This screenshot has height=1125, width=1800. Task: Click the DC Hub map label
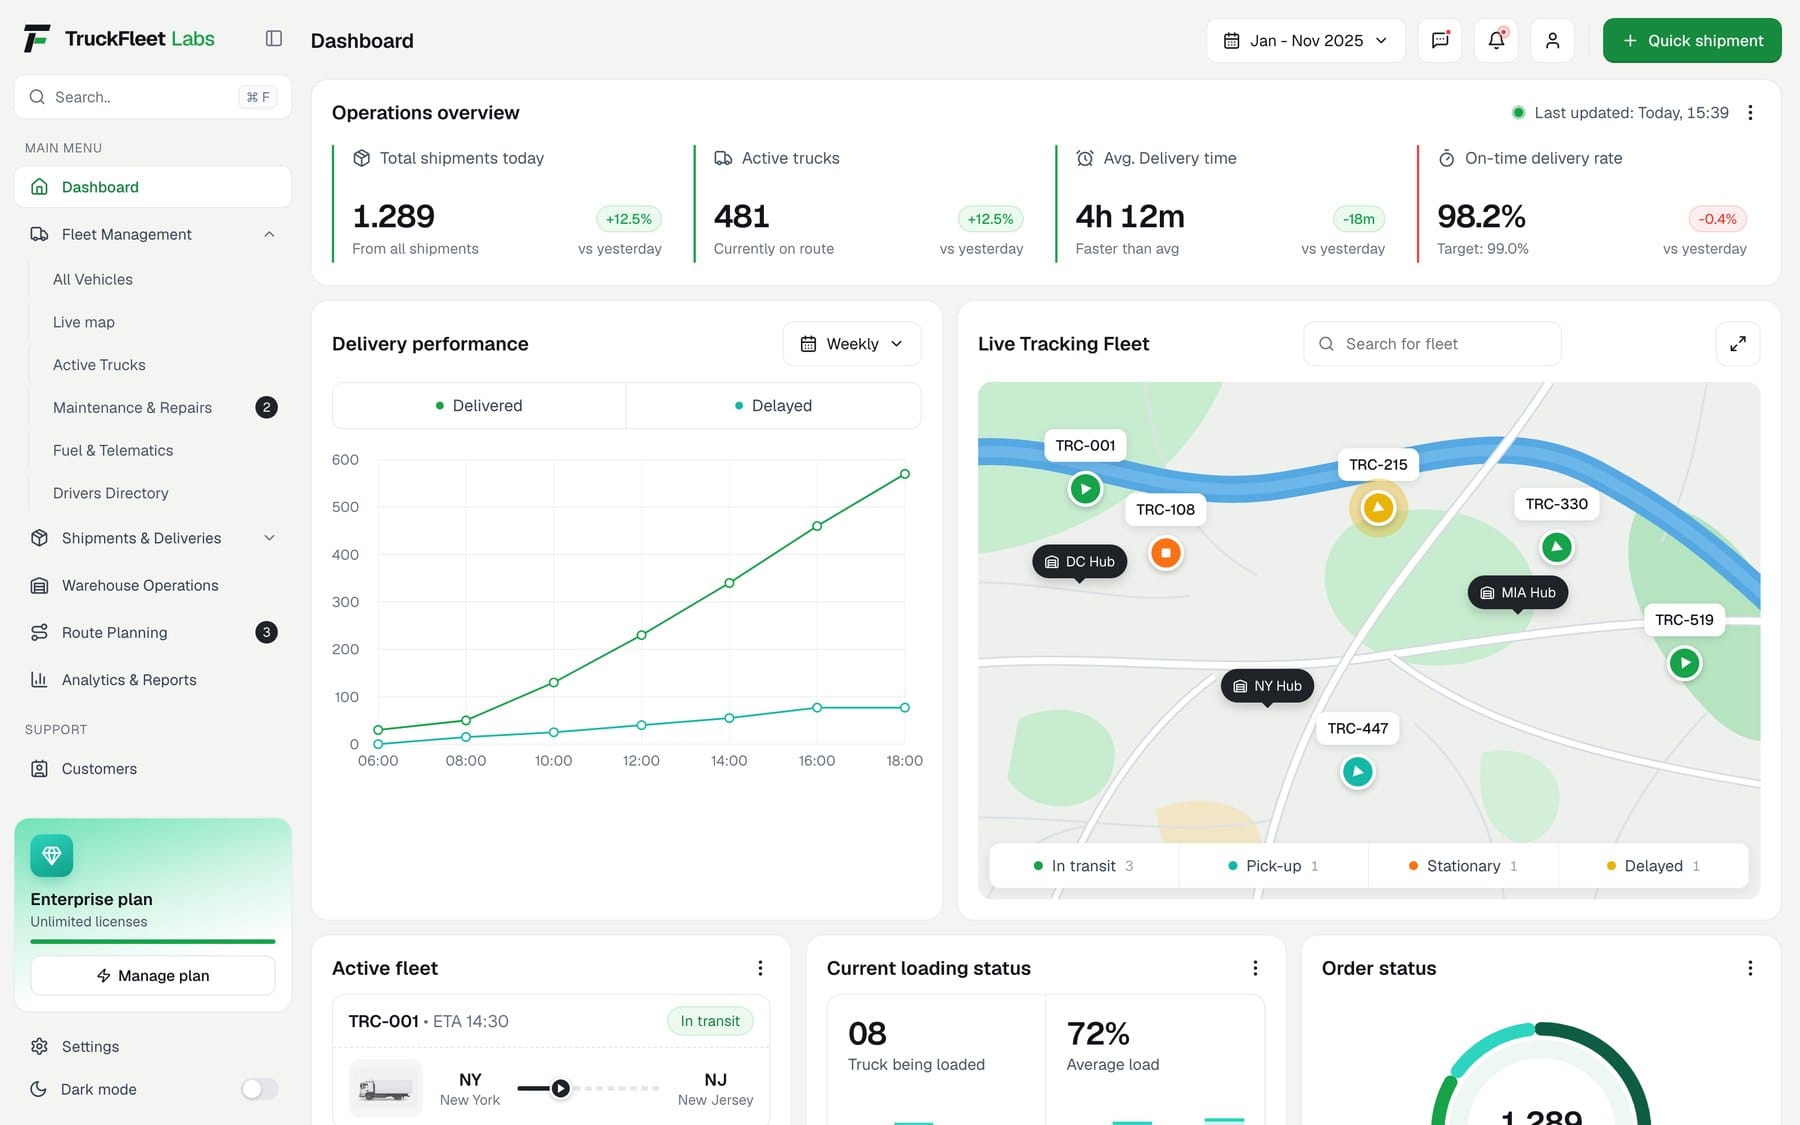1080,562
